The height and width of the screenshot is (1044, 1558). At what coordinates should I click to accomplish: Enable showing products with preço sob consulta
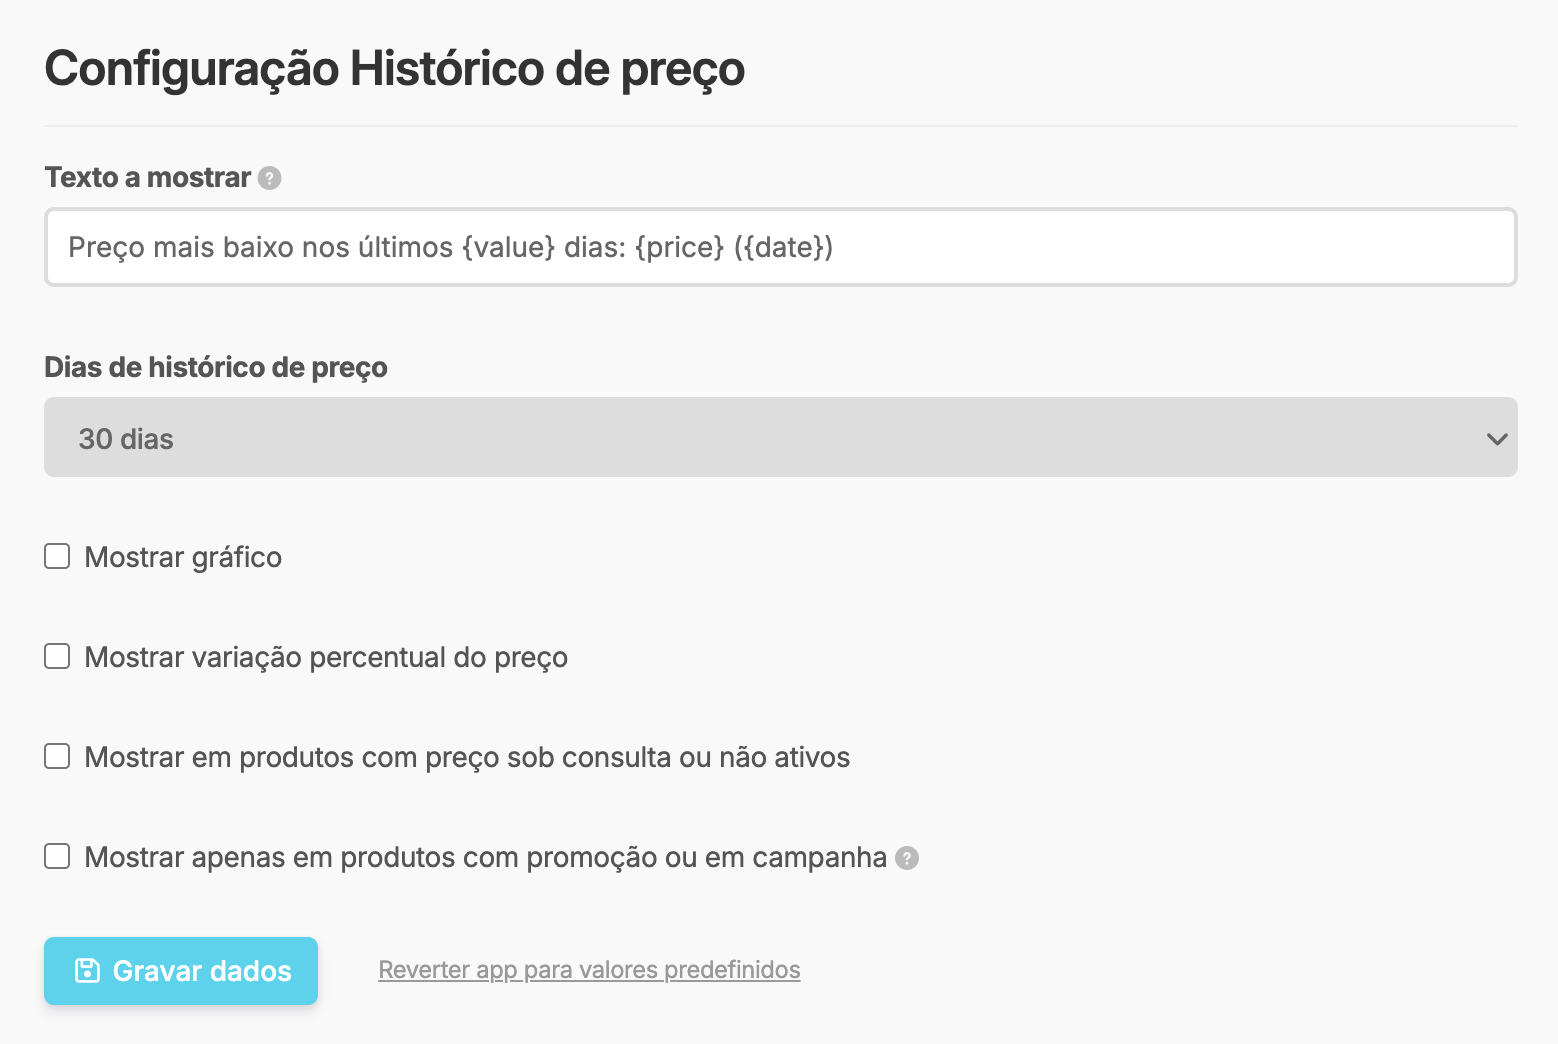[56, 756]
